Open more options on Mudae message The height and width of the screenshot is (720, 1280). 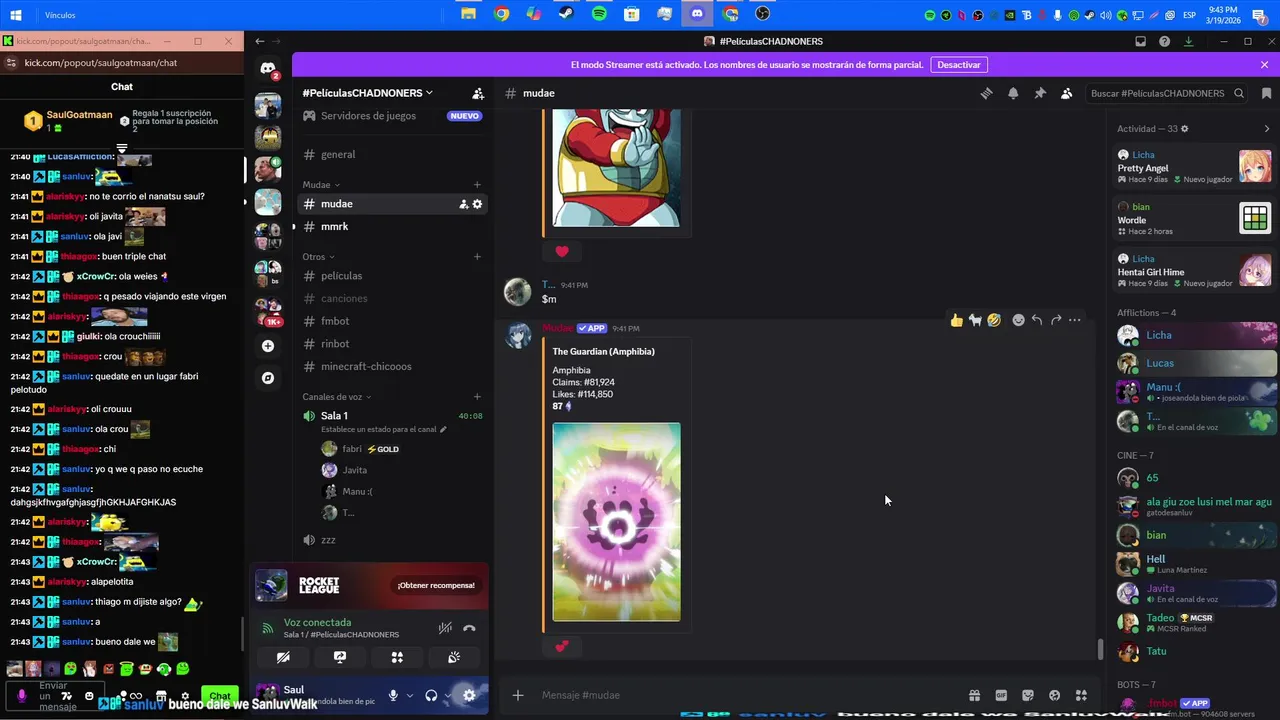point(1075,320)
